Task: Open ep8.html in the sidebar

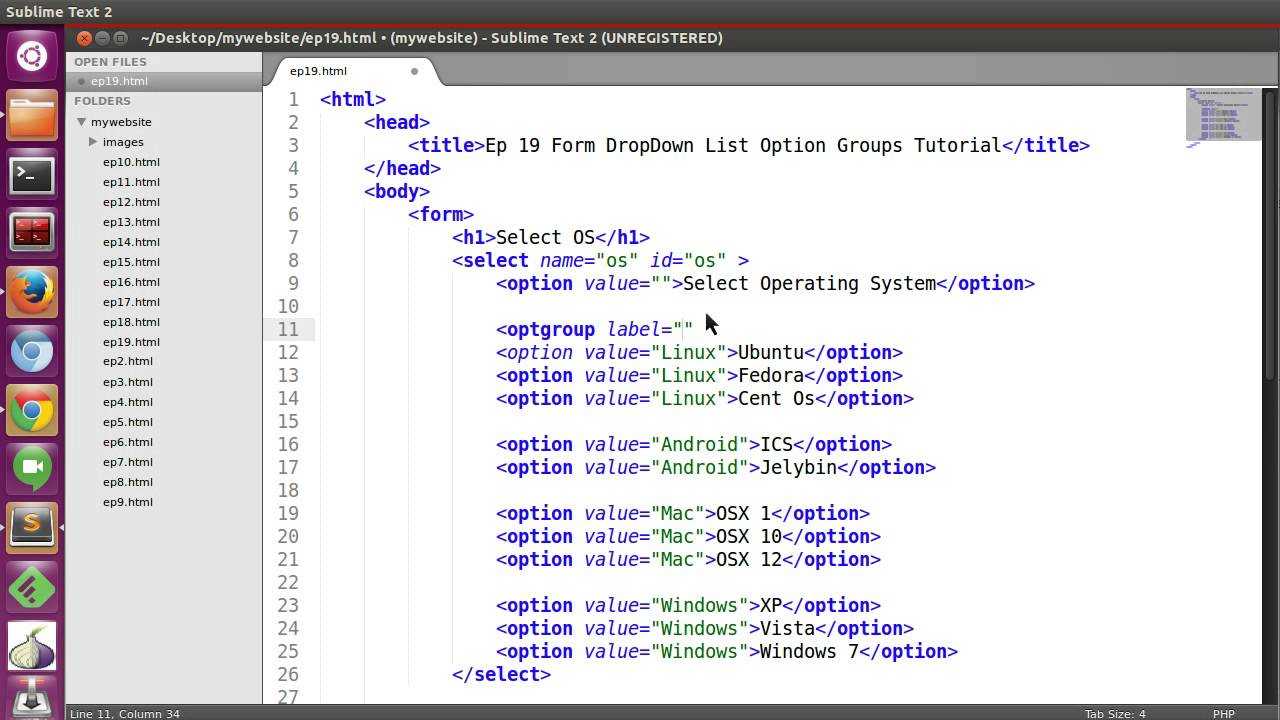Action: (127, 482)
